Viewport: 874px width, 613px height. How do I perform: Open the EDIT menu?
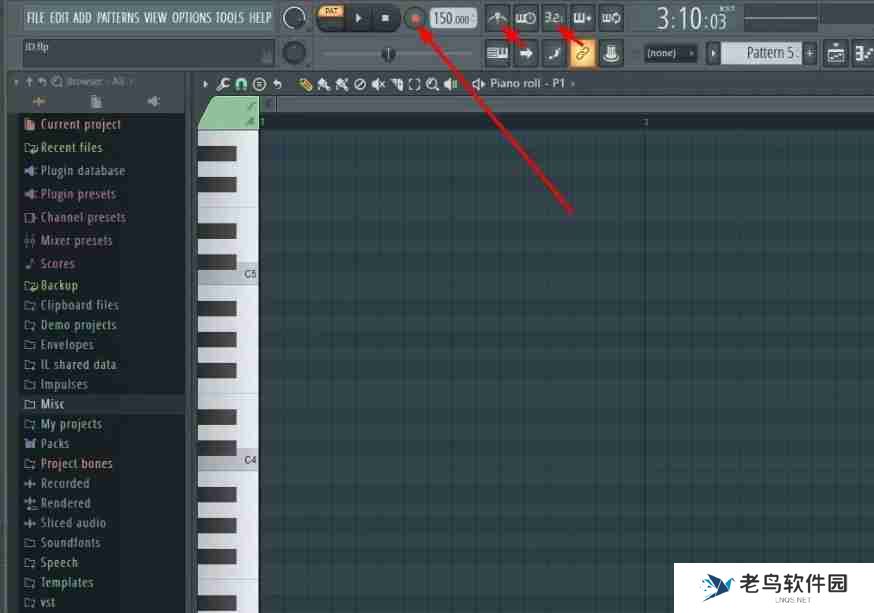click(59, 17)
